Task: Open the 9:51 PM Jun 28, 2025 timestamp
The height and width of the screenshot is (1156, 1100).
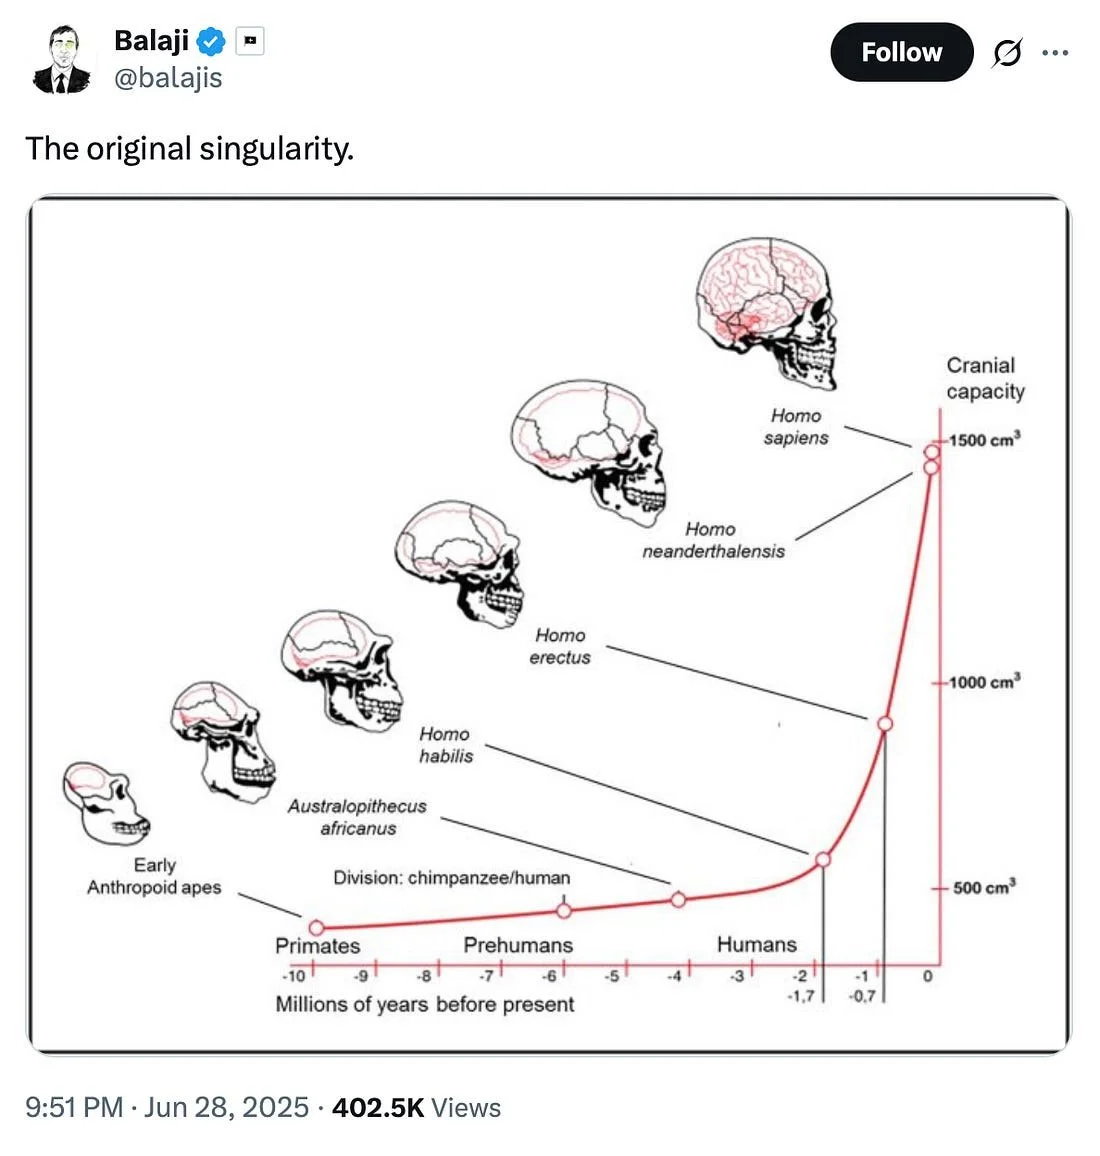Action: pos(167,1107)
